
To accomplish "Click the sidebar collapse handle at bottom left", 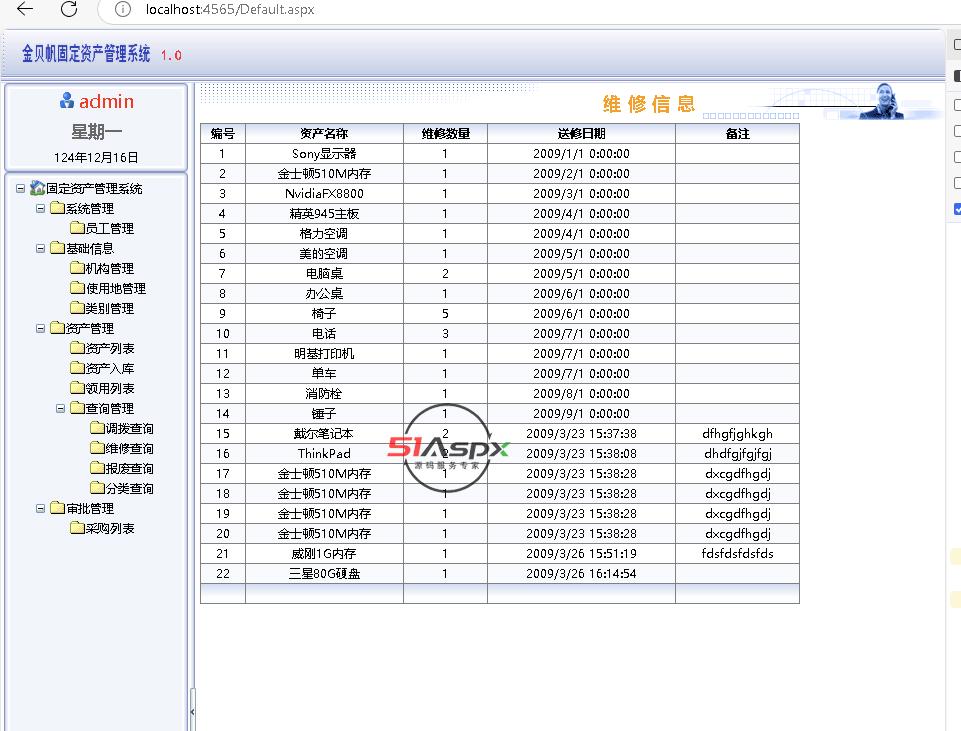I will 192,711.
